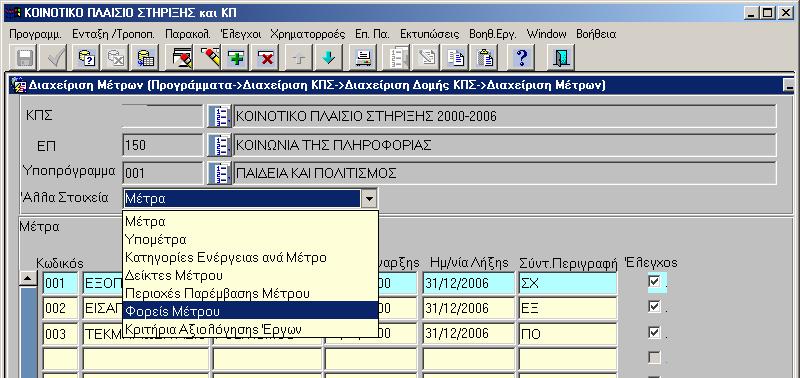Select Υπομέτρα from the dropdown list
The height and width of the screenshot is (378, 800).
[251, 239]
